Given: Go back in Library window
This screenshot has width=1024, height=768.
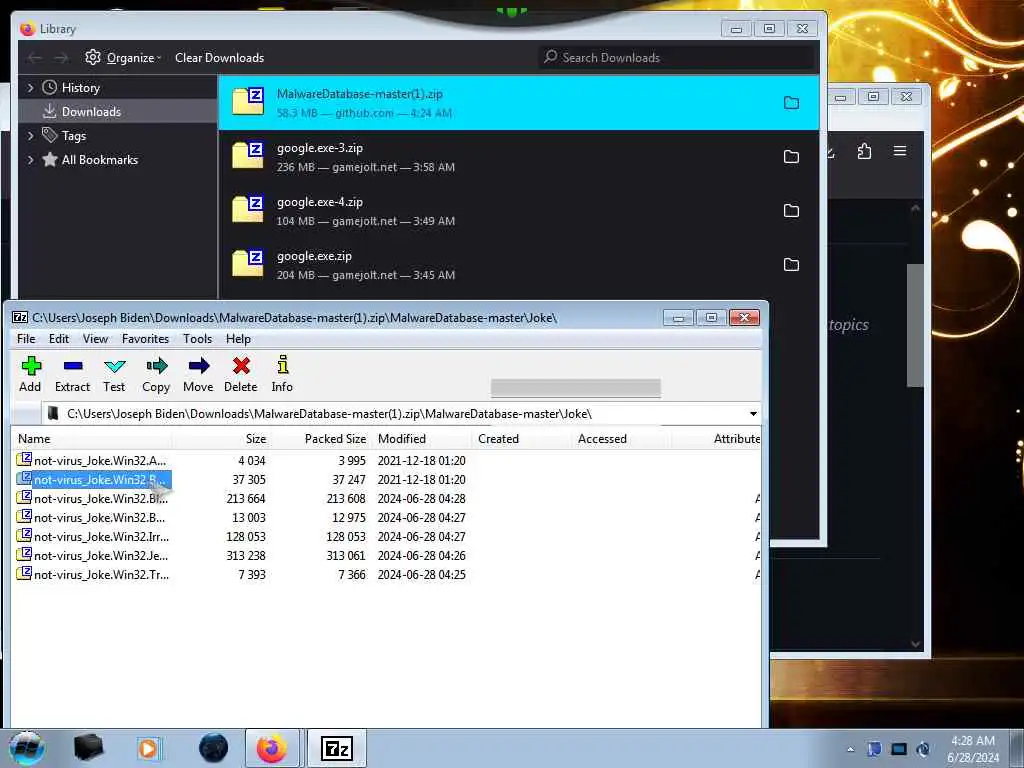Looking at the screenshot, I should click(35, 58).
